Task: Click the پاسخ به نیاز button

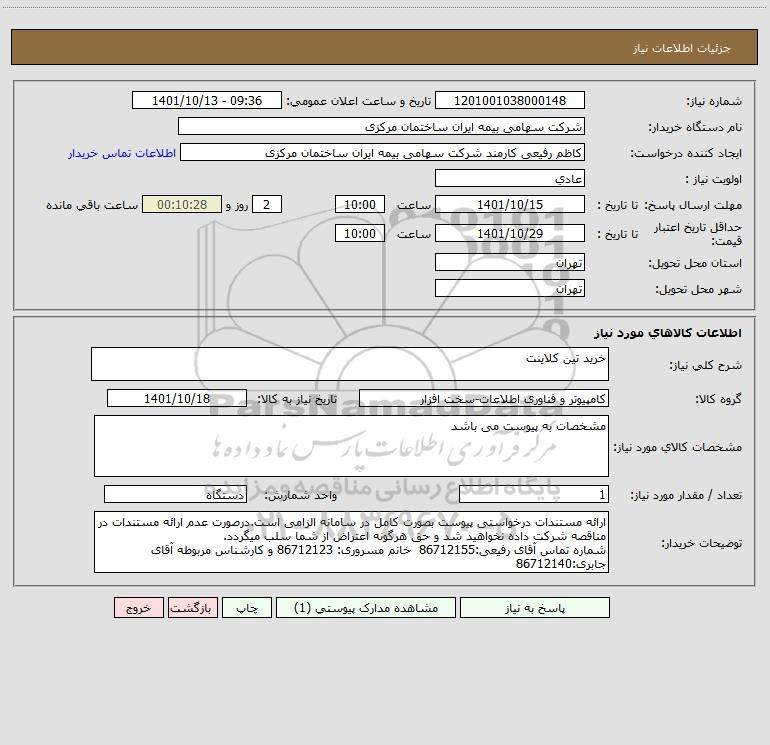Action: pos(535,608)
